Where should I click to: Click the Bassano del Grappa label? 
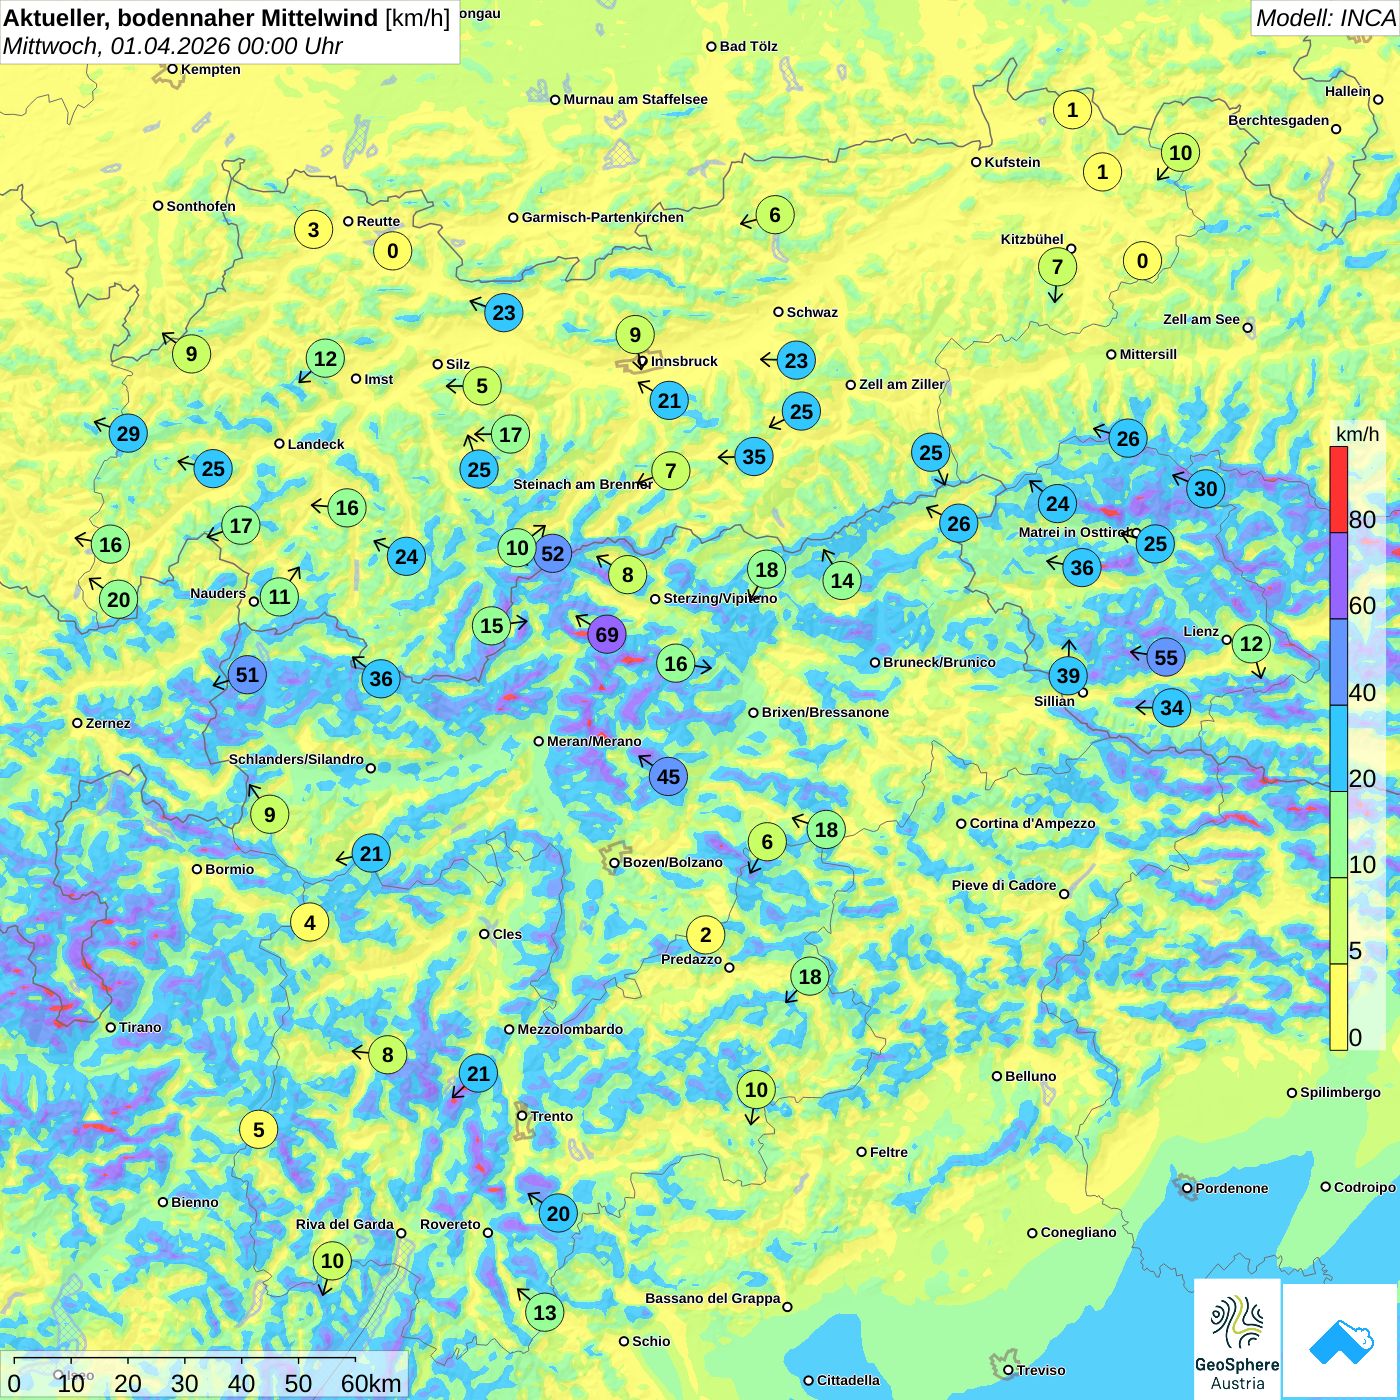712,1298
